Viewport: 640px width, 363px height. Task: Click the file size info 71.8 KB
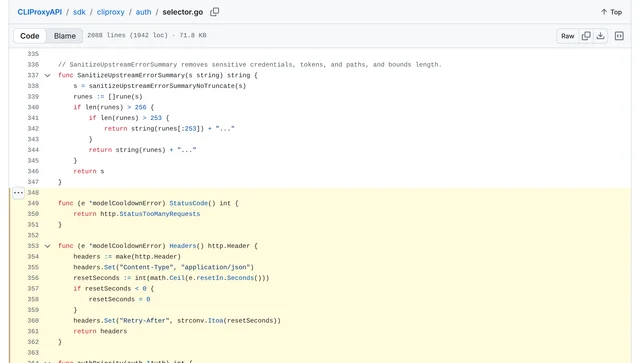click(193, 35)
